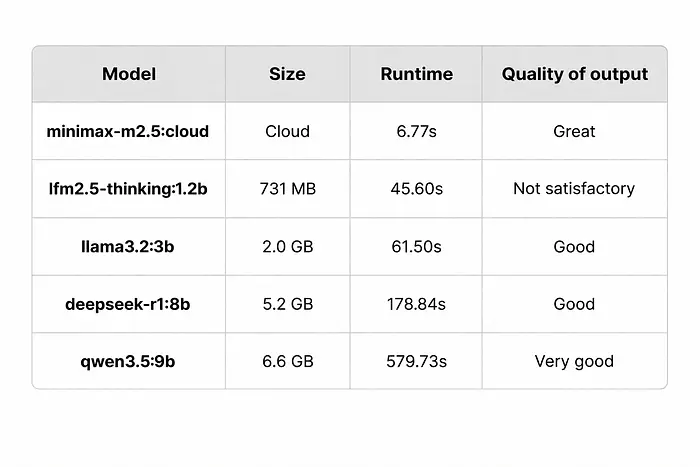Click the Quality of output header
This screenshot has height=467, width=700.
(x=574, y=74)
